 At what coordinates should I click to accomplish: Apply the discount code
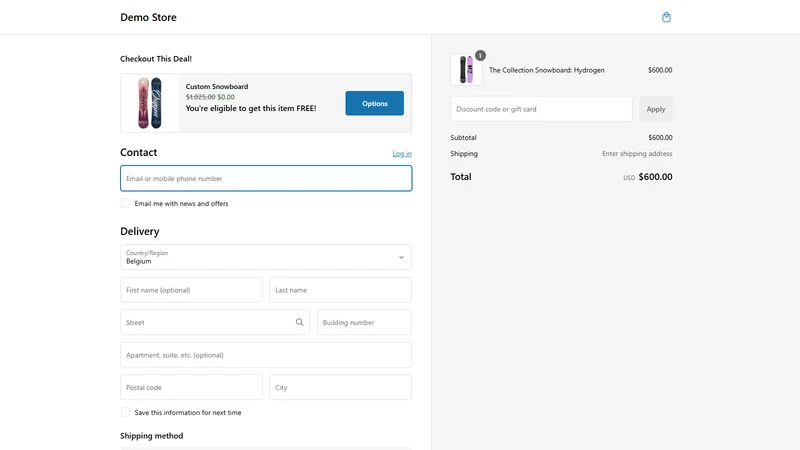(656, 109)
